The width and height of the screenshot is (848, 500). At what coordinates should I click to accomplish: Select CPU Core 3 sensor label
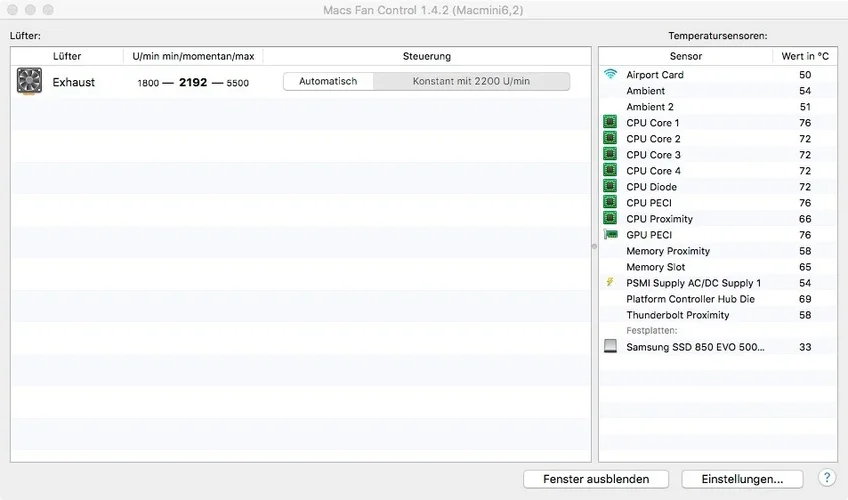click(x=653, y=155)
